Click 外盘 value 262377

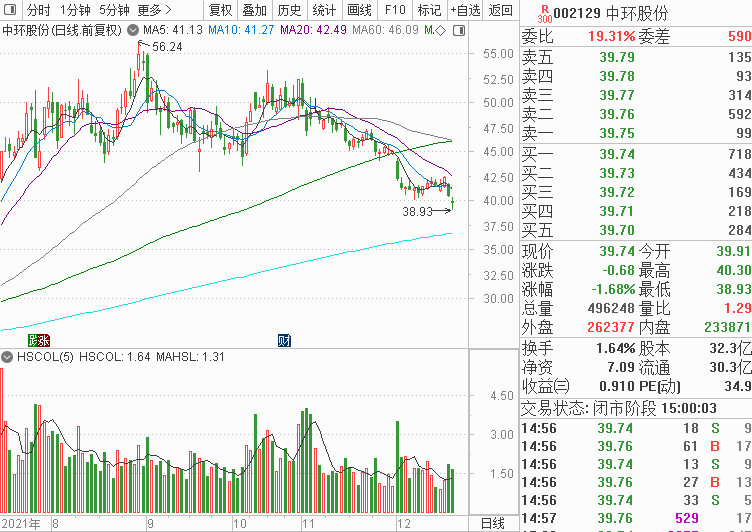pos(611,328)
